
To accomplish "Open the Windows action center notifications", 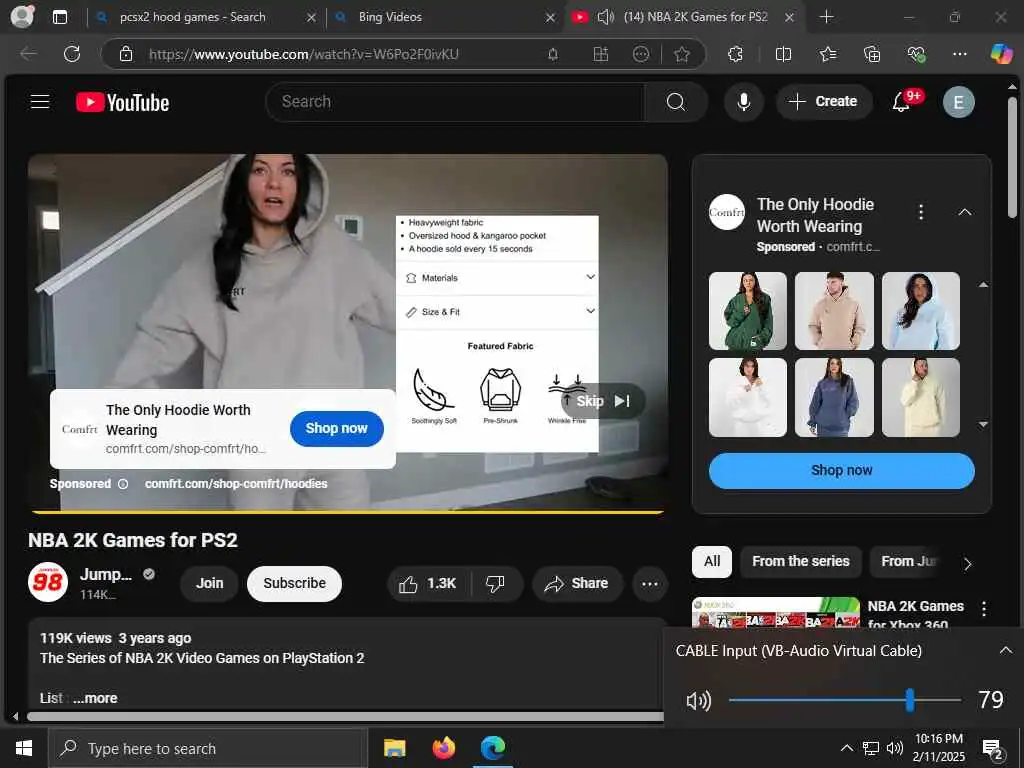I will 993,750.
